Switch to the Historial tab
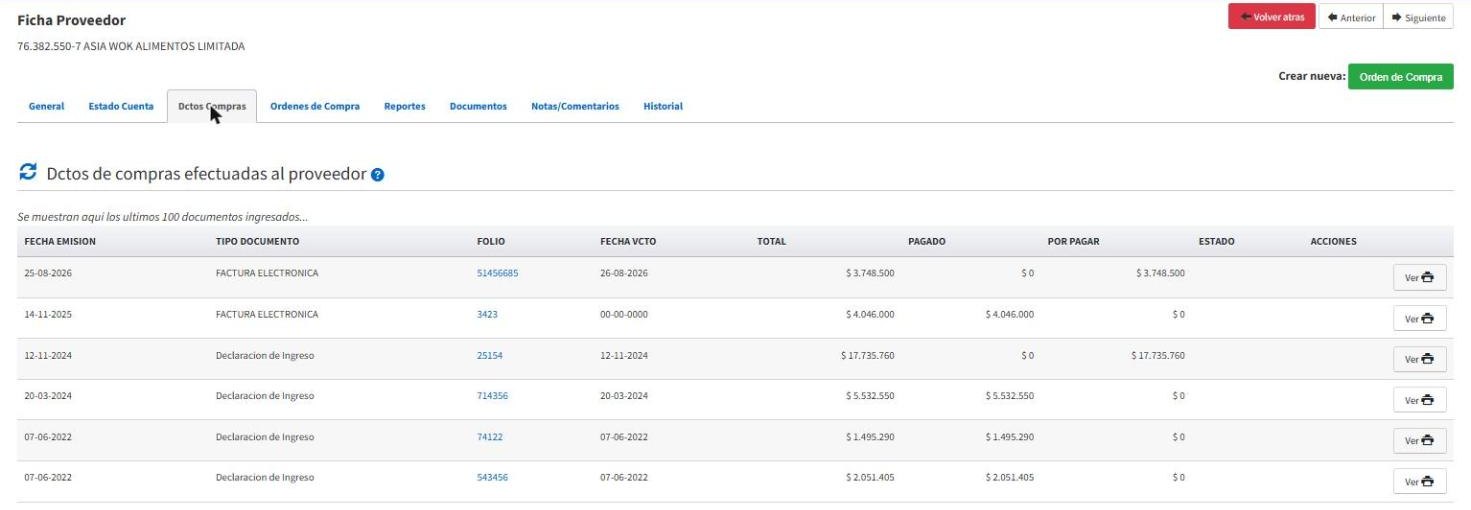The image size is (1471, 510). 663,106
